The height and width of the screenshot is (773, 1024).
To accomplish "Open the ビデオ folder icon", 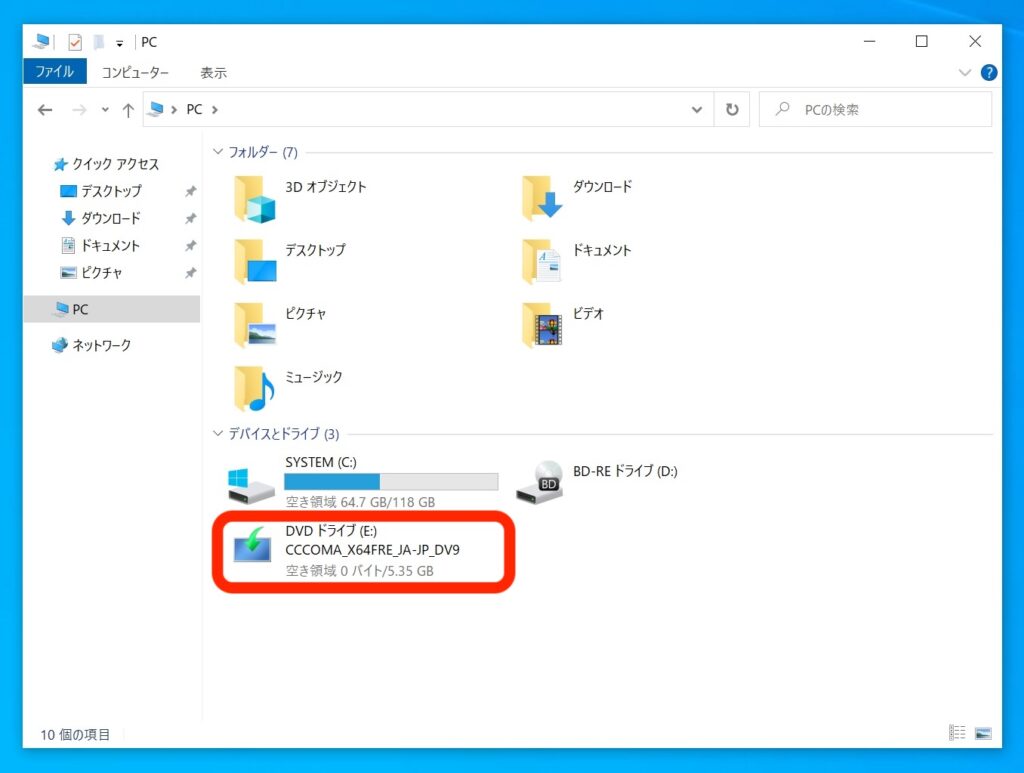I will (x=542, y=325).
